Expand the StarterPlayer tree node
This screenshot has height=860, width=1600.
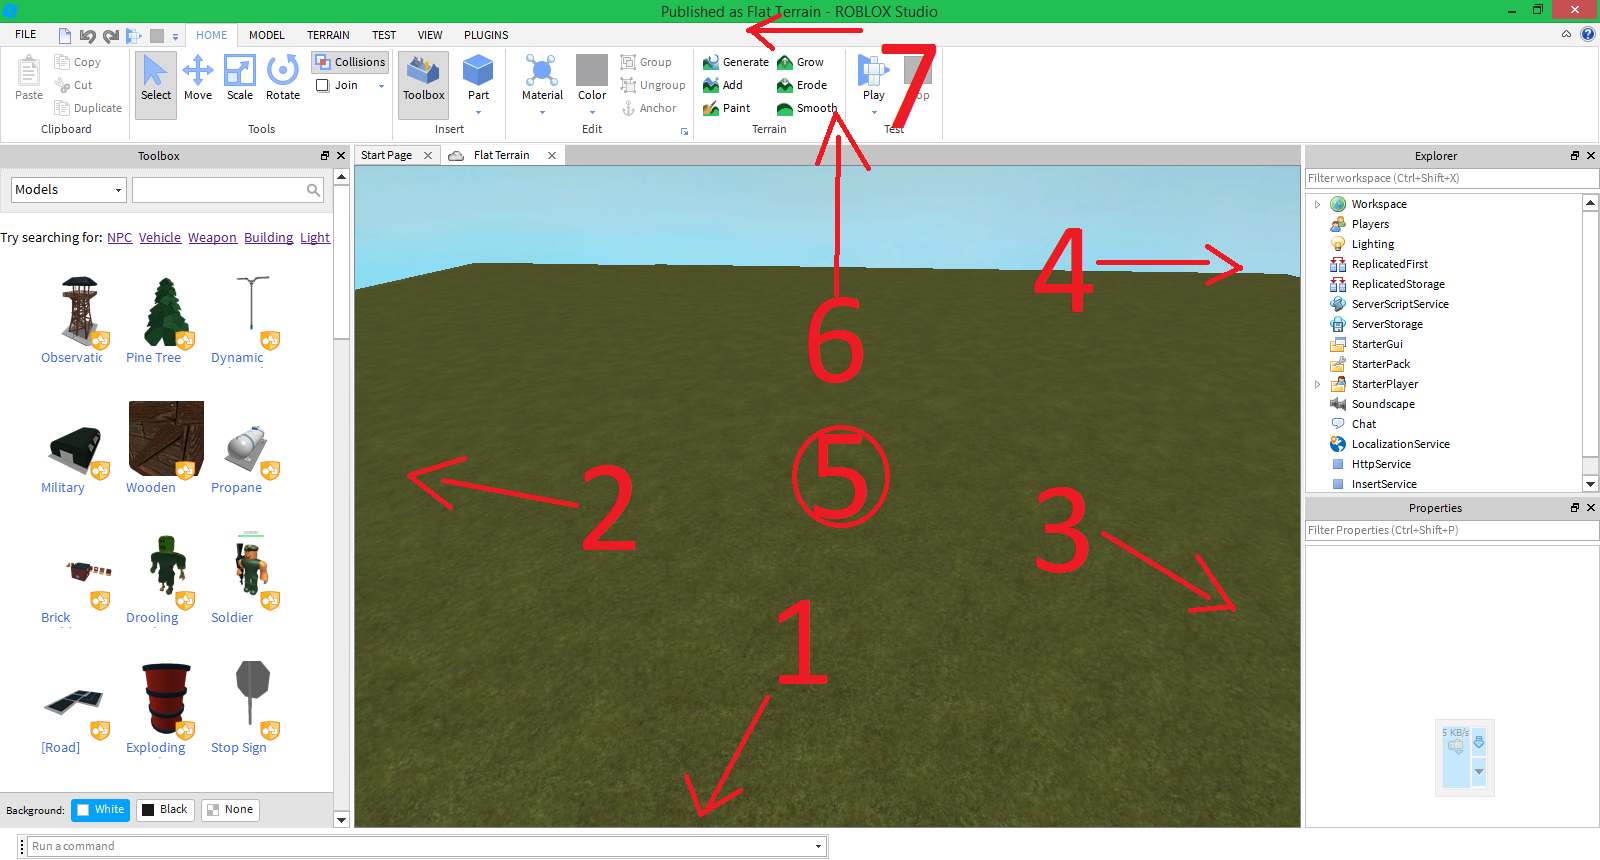pos(1317,384)
